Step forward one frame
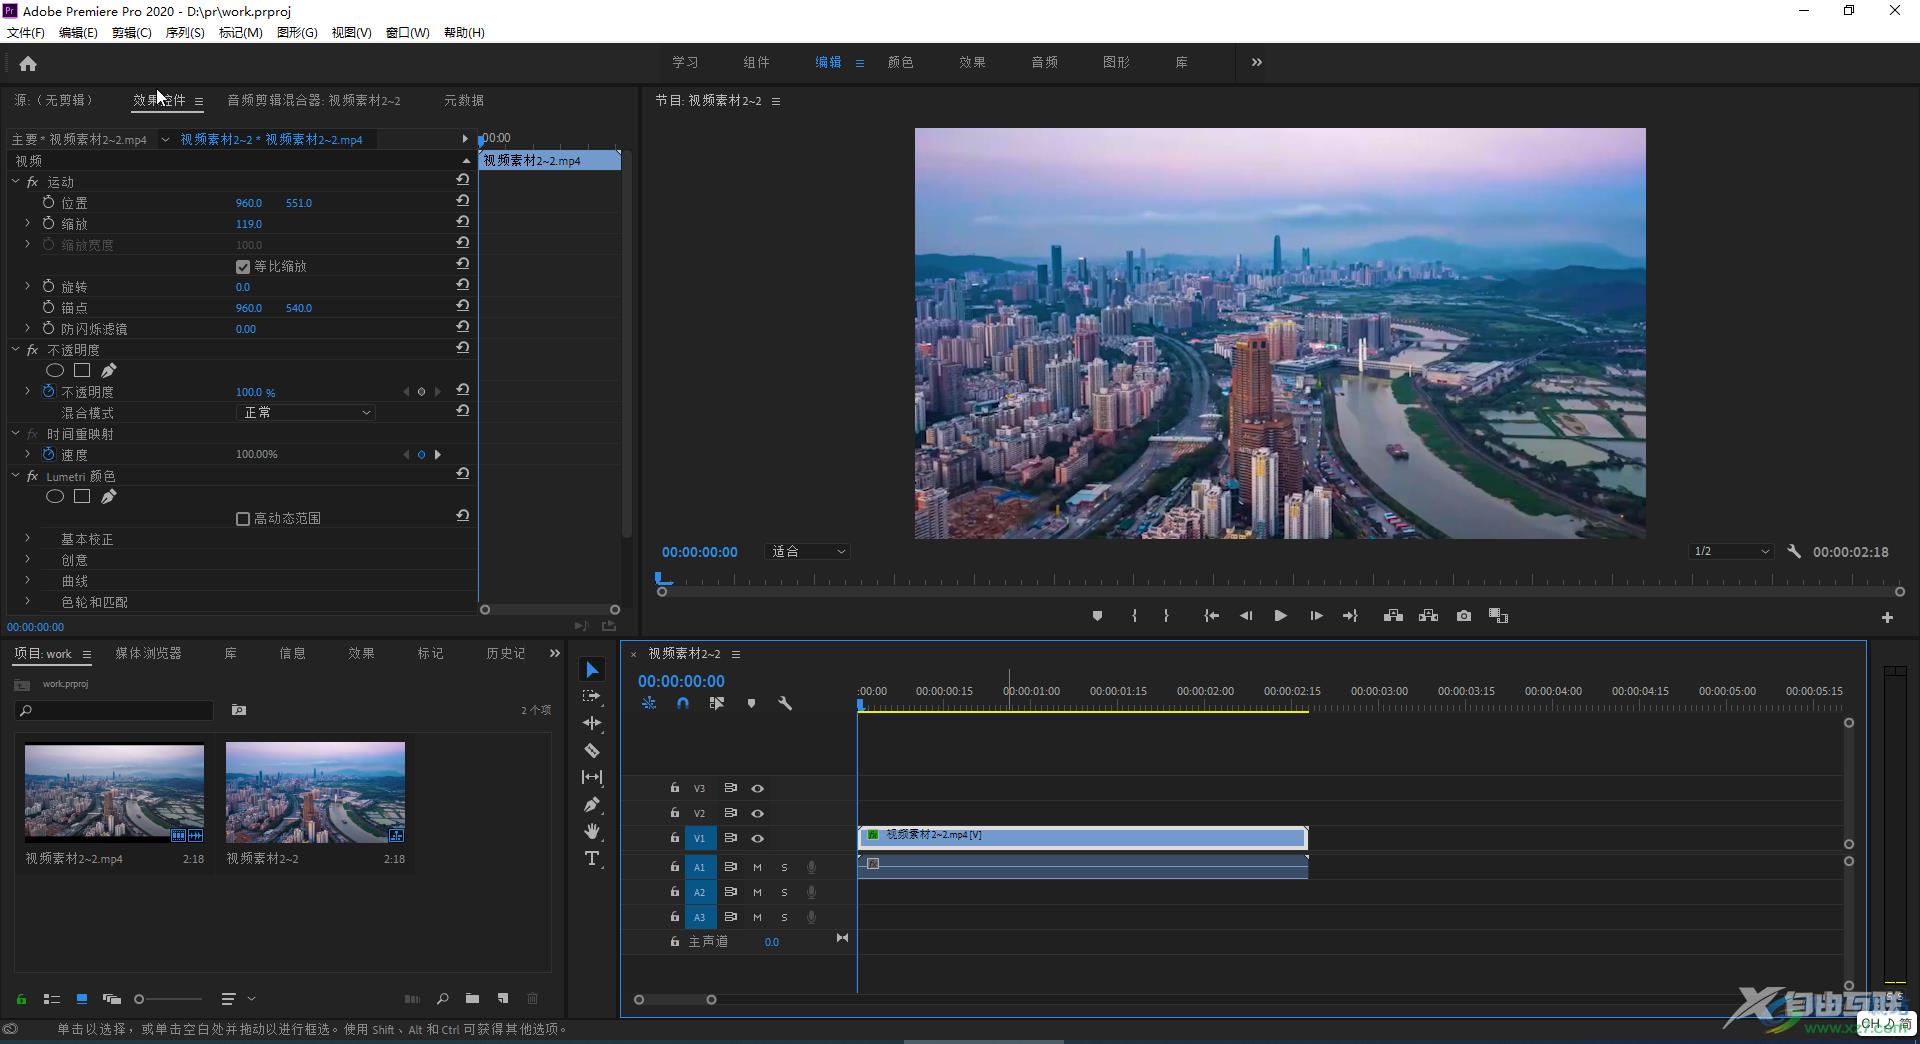Screen dimensions: 1920x1044 (1316, 616)
